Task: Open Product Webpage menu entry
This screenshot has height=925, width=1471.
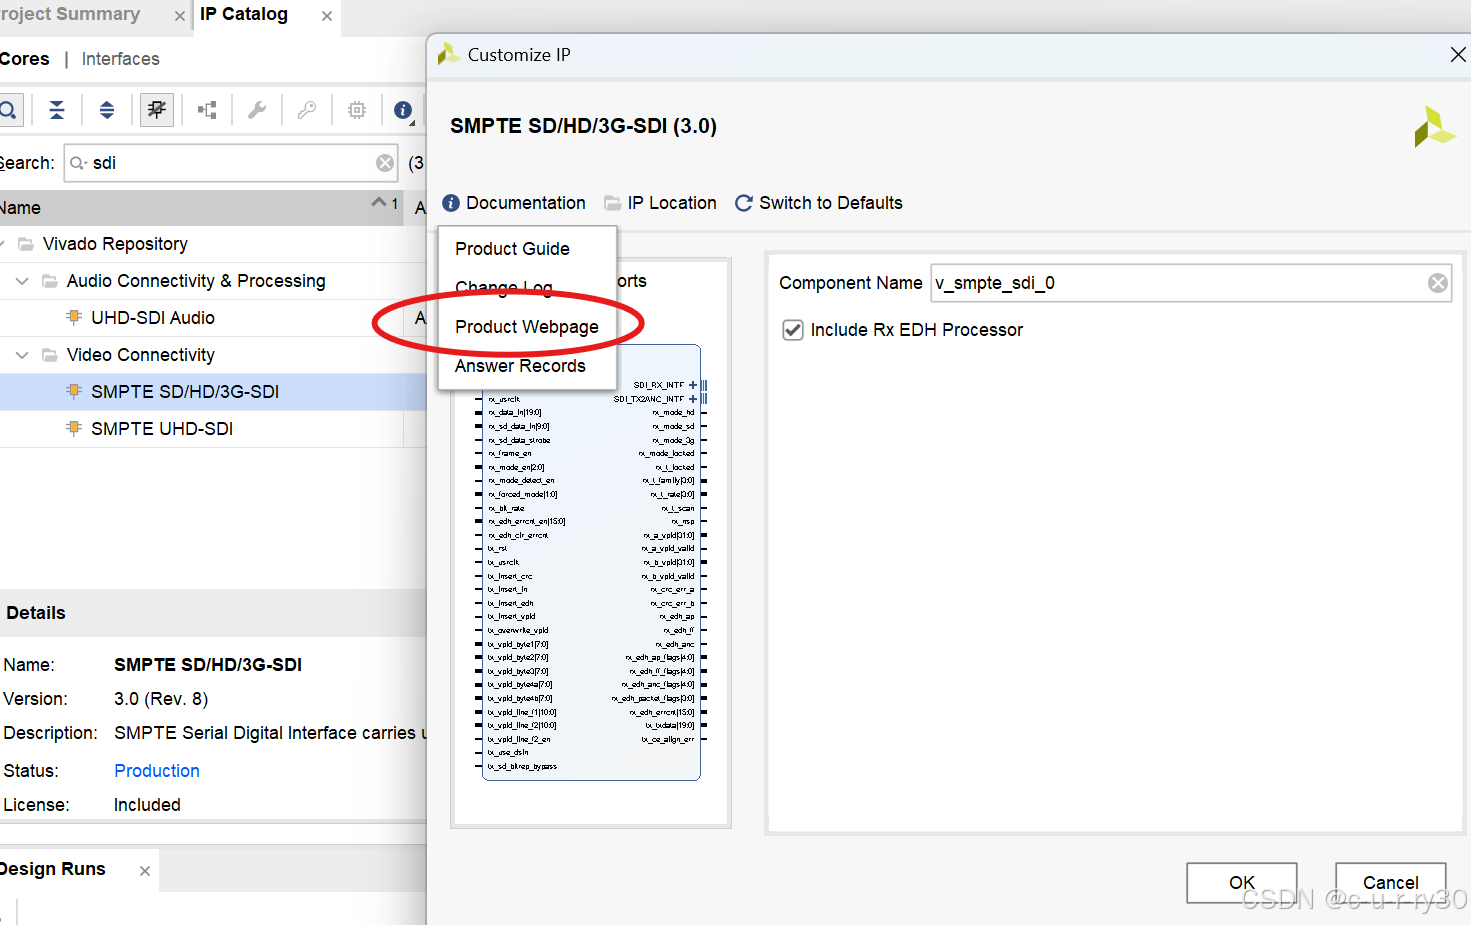Action: [527, 327]
